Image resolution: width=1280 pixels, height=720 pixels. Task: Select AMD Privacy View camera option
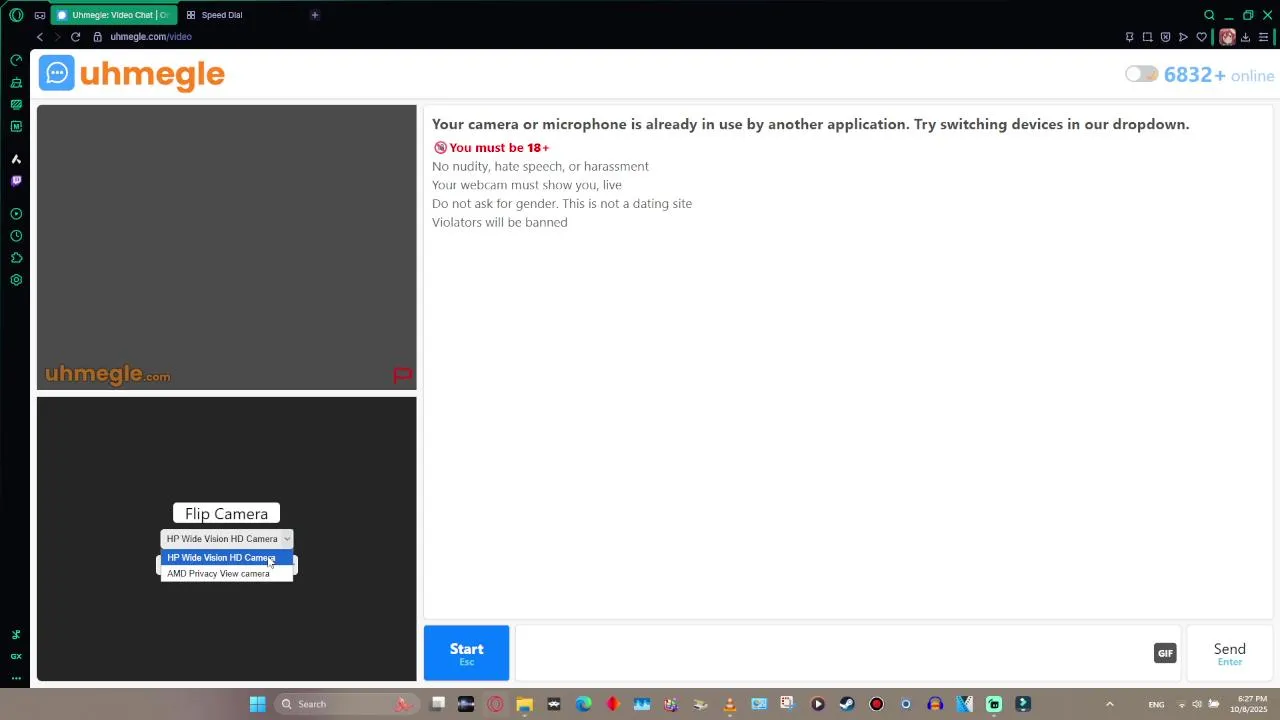(x=227, y=574)
